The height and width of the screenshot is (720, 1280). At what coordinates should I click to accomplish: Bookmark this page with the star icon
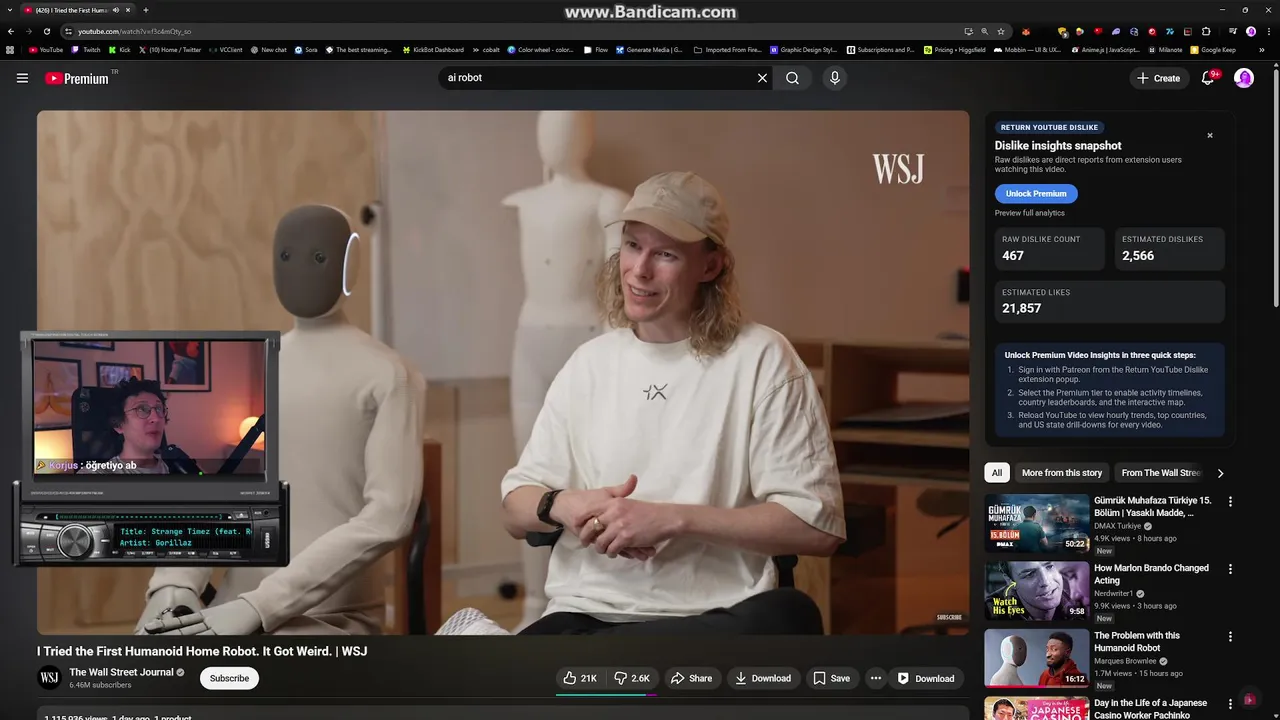tap(1001, 31)
